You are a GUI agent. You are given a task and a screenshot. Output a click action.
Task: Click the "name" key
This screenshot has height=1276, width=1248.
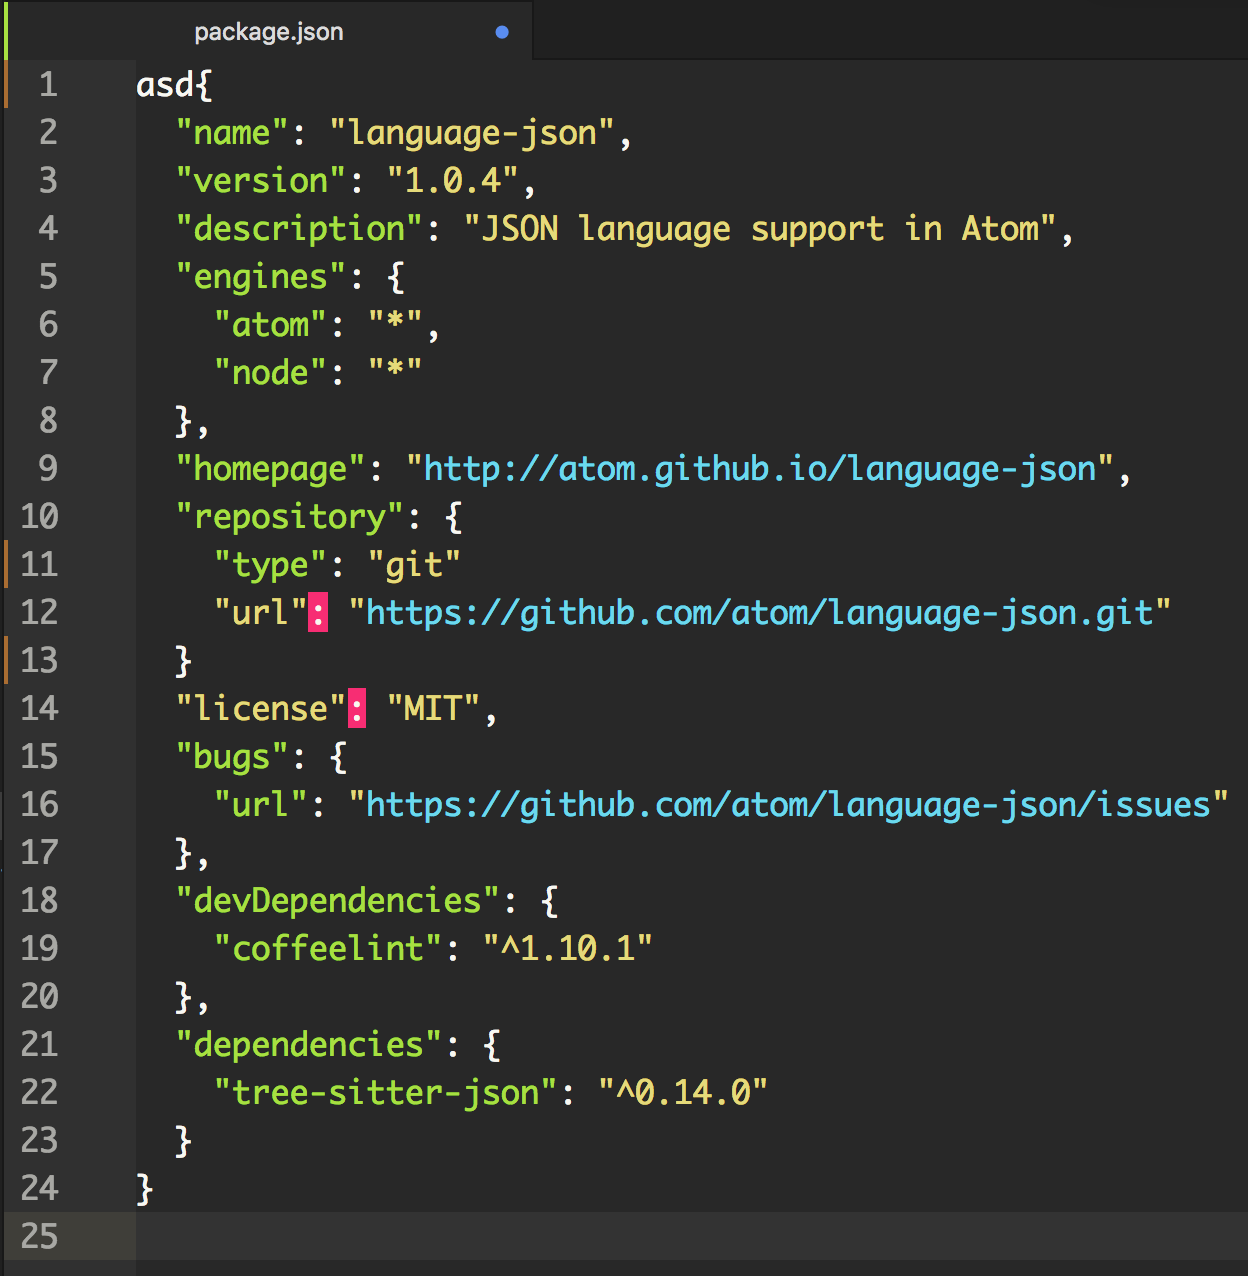coord(232,133)
